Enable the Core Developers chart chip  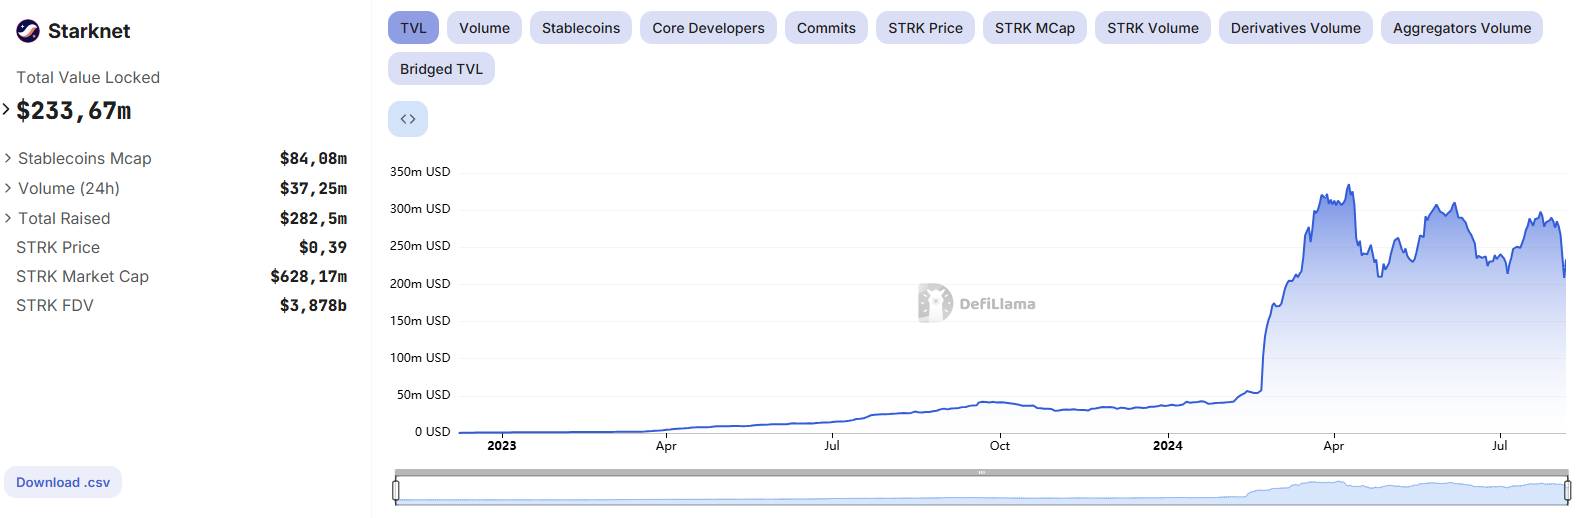point(708,28)
